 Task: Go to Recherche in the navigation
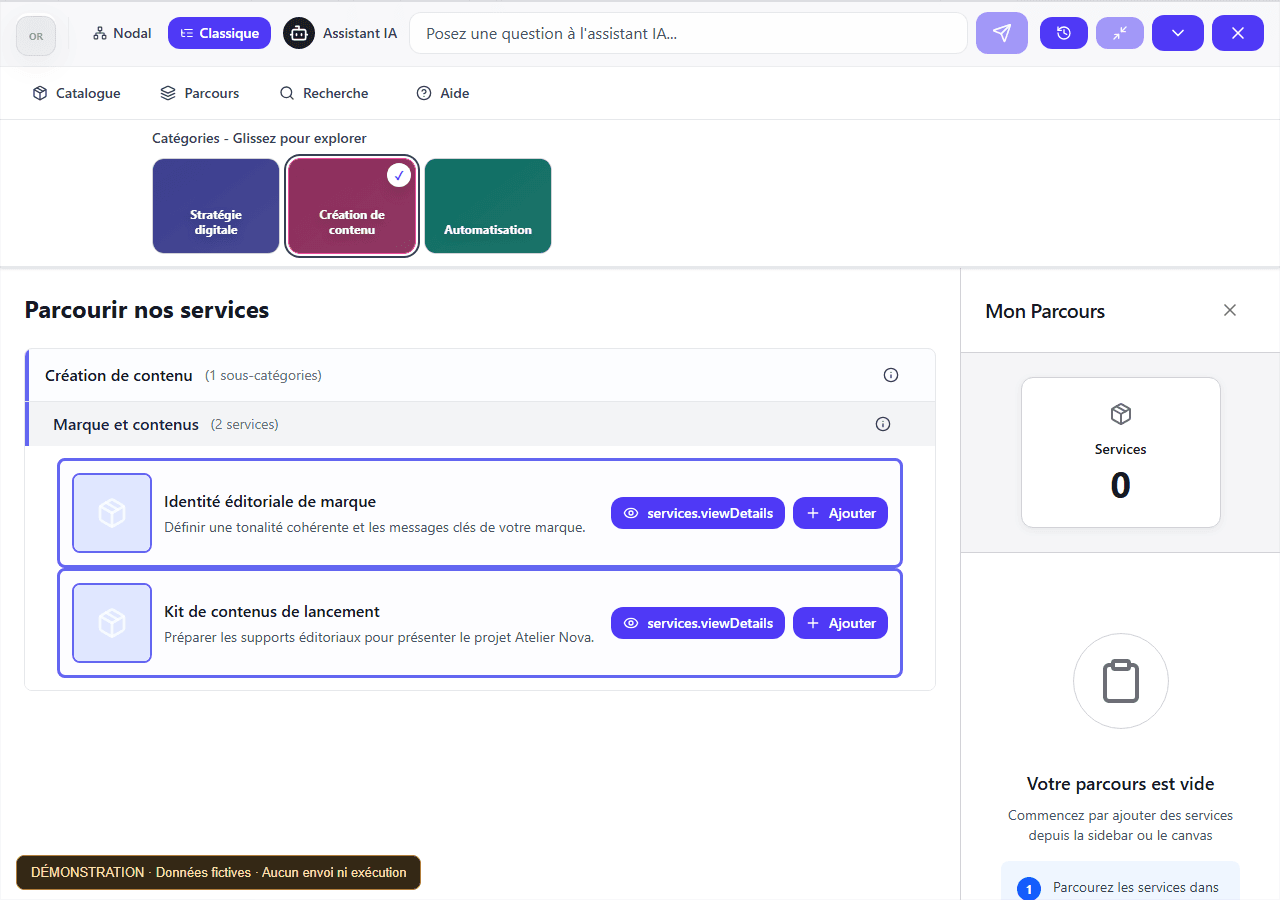click(x=324, y=93)
